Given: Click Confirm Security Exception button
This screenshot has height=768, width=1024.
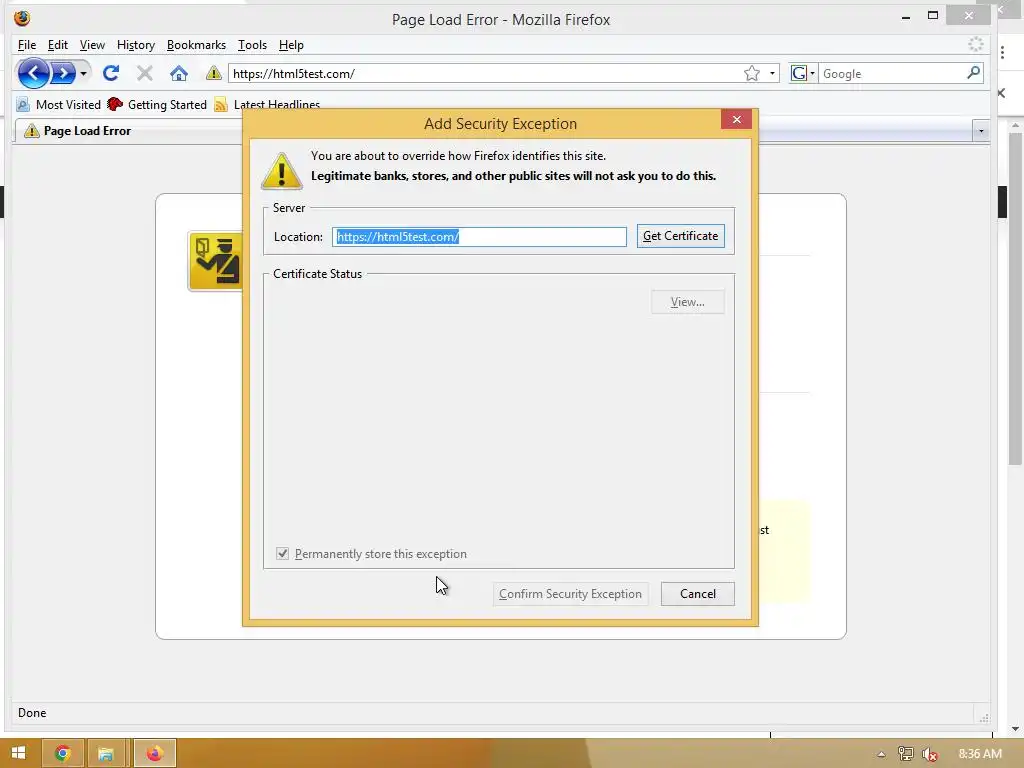Looking at the screenshot, I should tap(570, 594).
